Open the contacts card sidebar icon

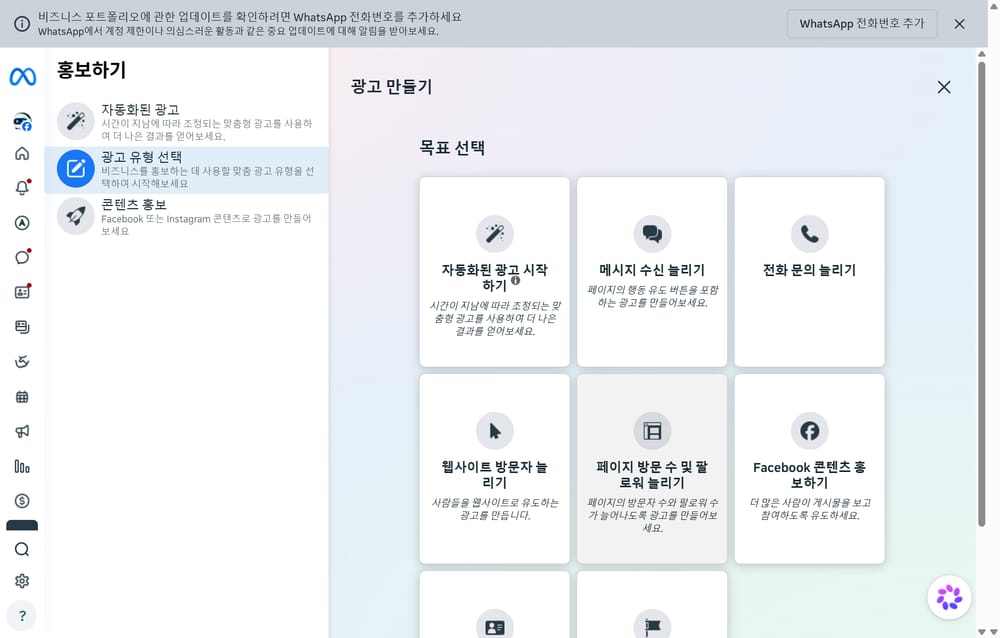point(22,292)
